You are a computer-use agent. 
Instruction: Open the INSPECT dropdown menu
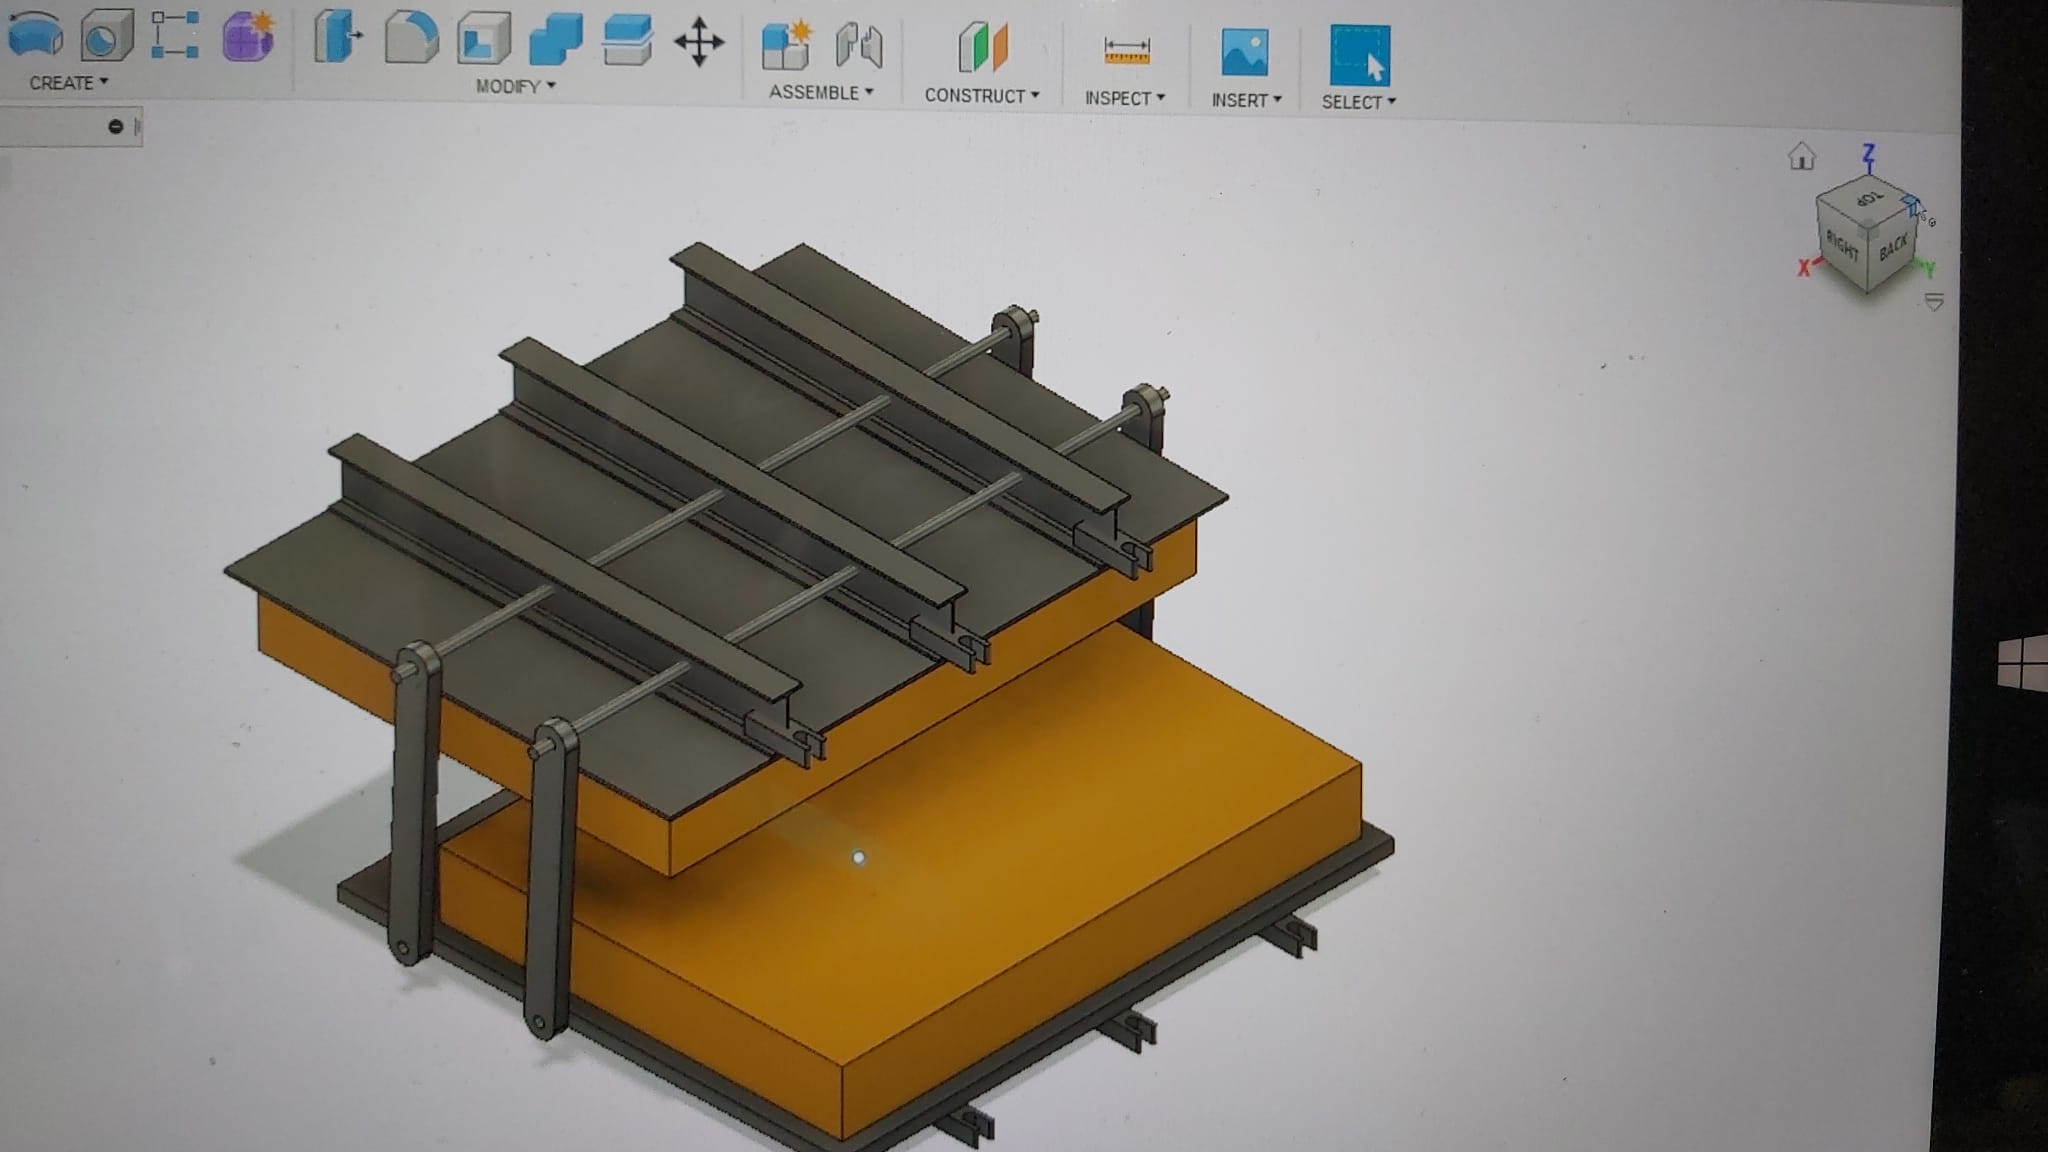[x=1125, y=98]
